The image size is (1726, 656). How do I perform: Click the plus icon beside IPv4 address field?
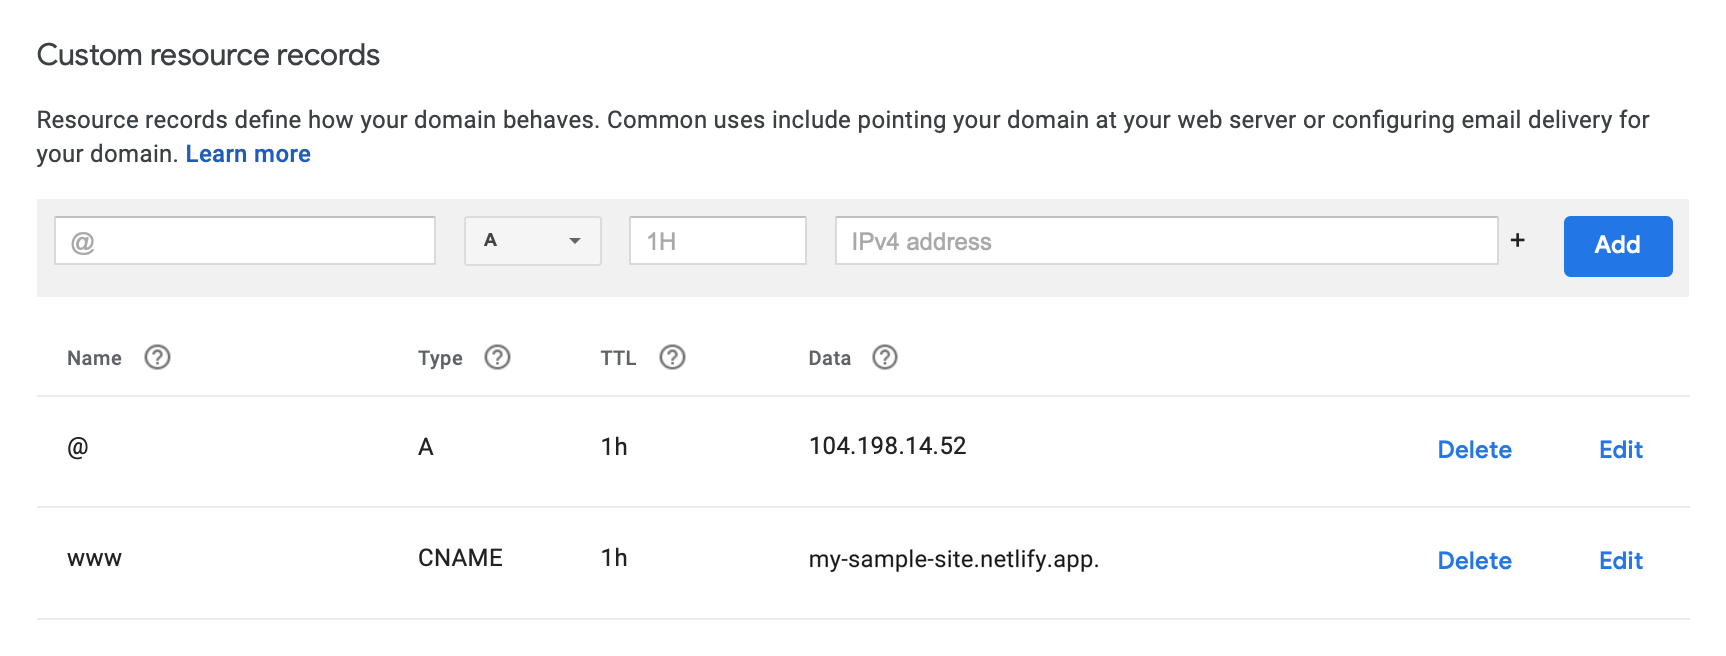pos(1517,240)
